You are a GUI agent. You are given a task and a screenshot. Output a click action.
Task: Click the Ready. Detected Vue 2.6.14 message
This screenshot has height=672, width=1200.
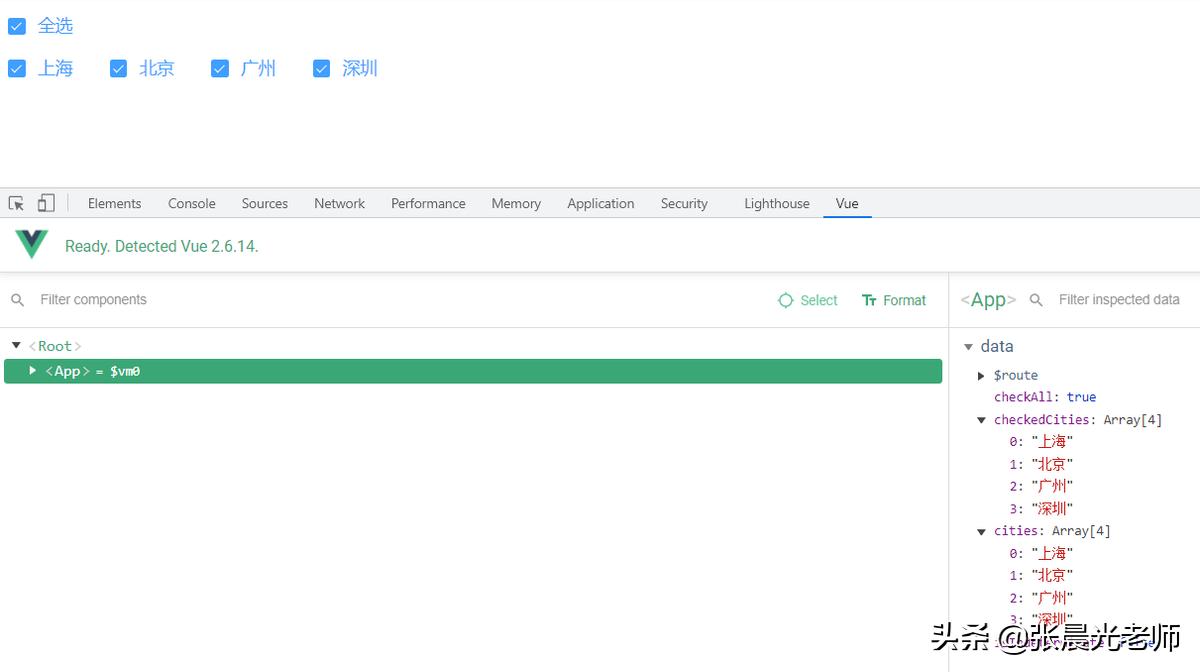tap(162, 246)
